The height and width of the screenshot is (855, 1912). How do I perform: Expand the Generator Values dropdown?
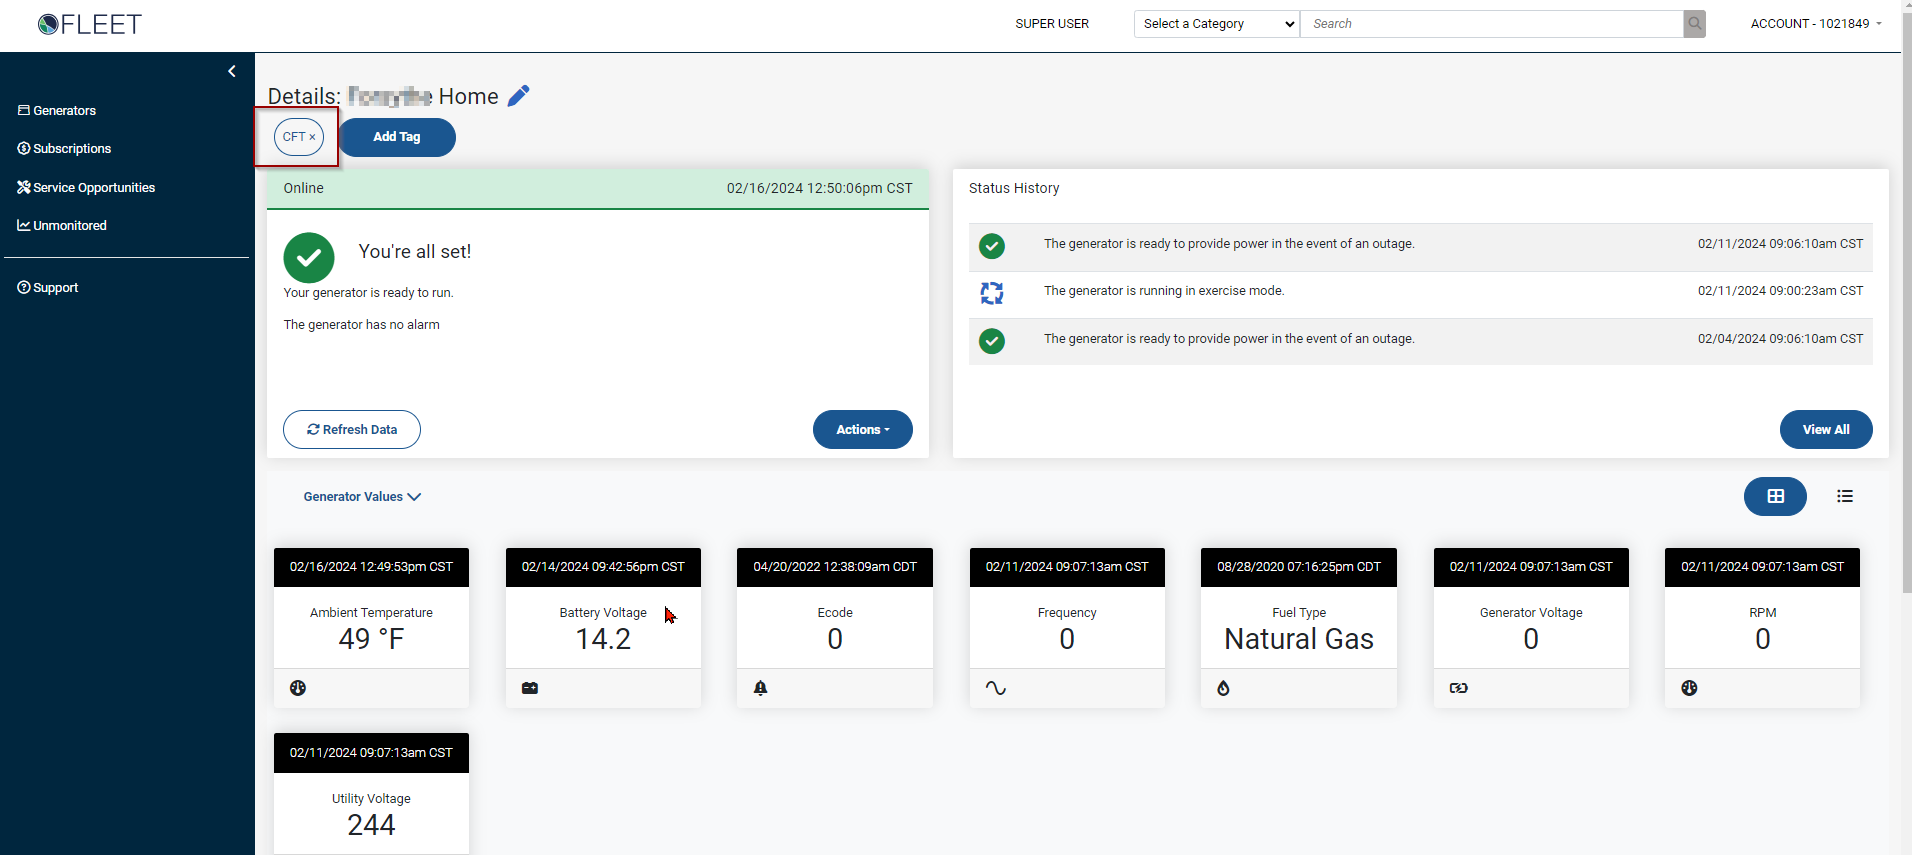pyautogui.click(x=362, y=497)
